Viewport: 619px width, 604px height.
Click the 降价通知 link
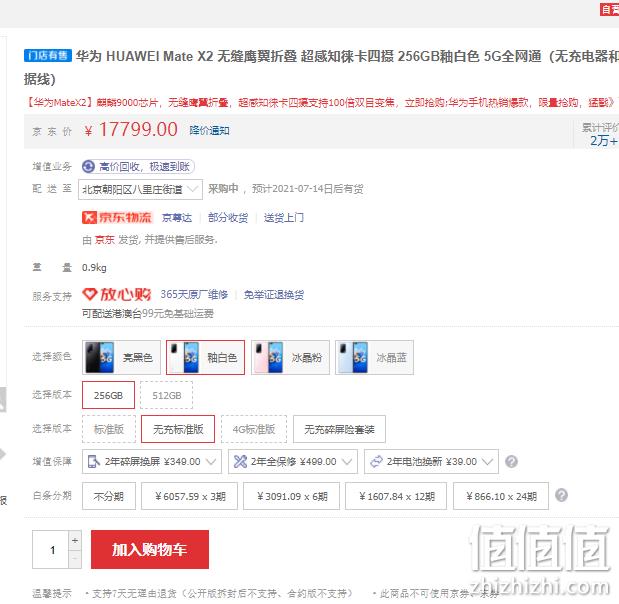[209, 131]
